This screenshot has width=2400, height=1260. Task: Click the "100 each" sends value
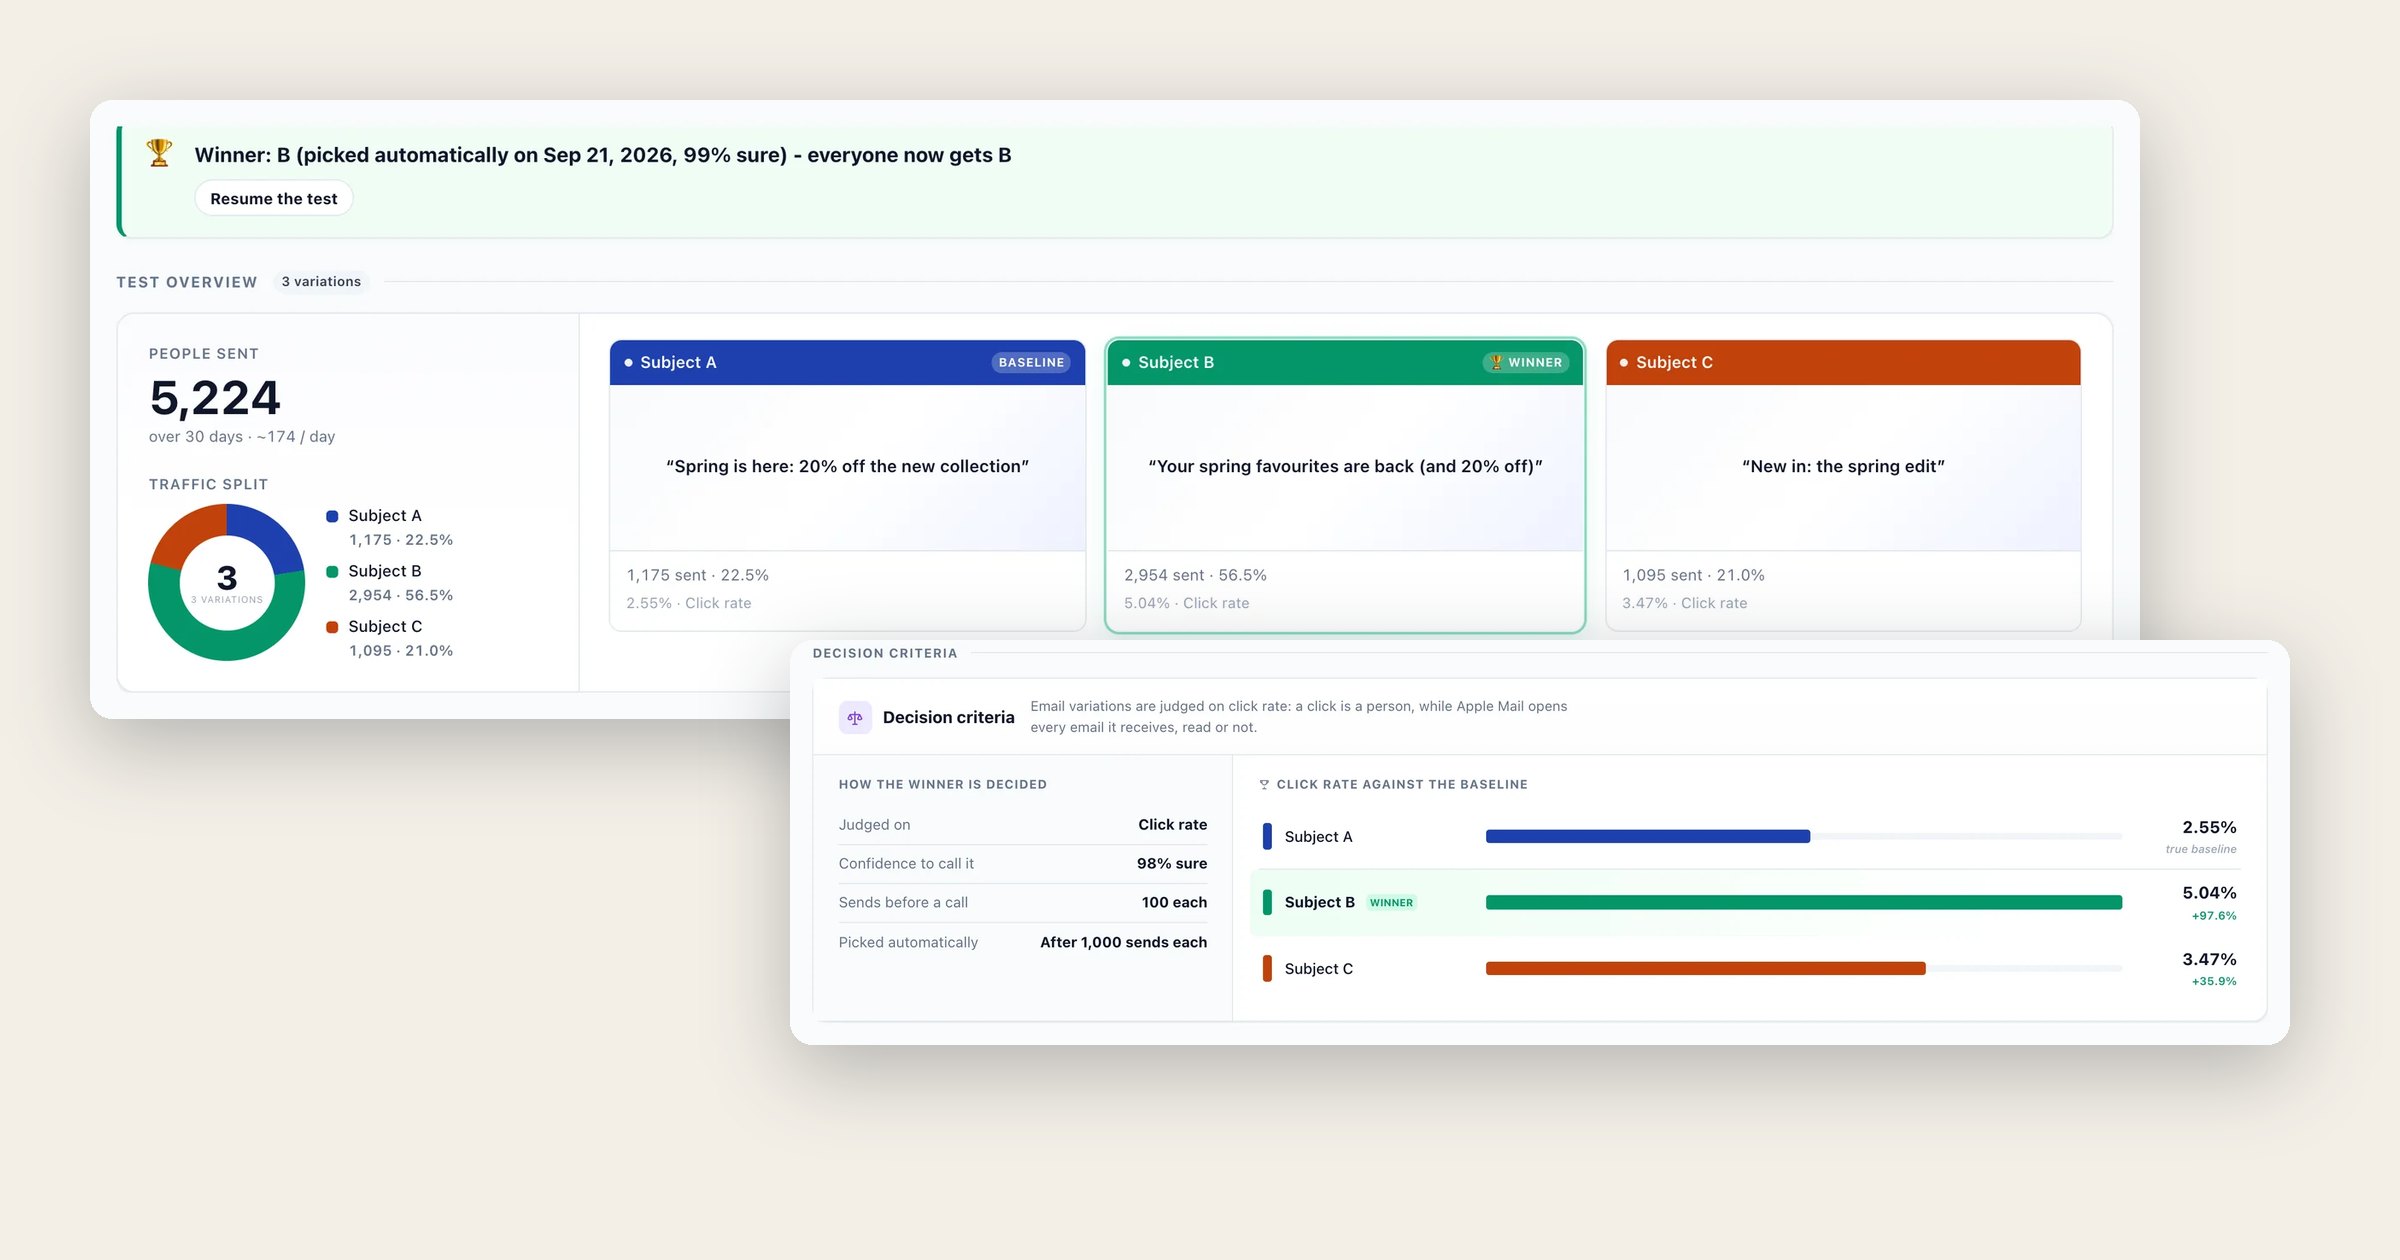pyautogui.click(x=1174, y=902)
